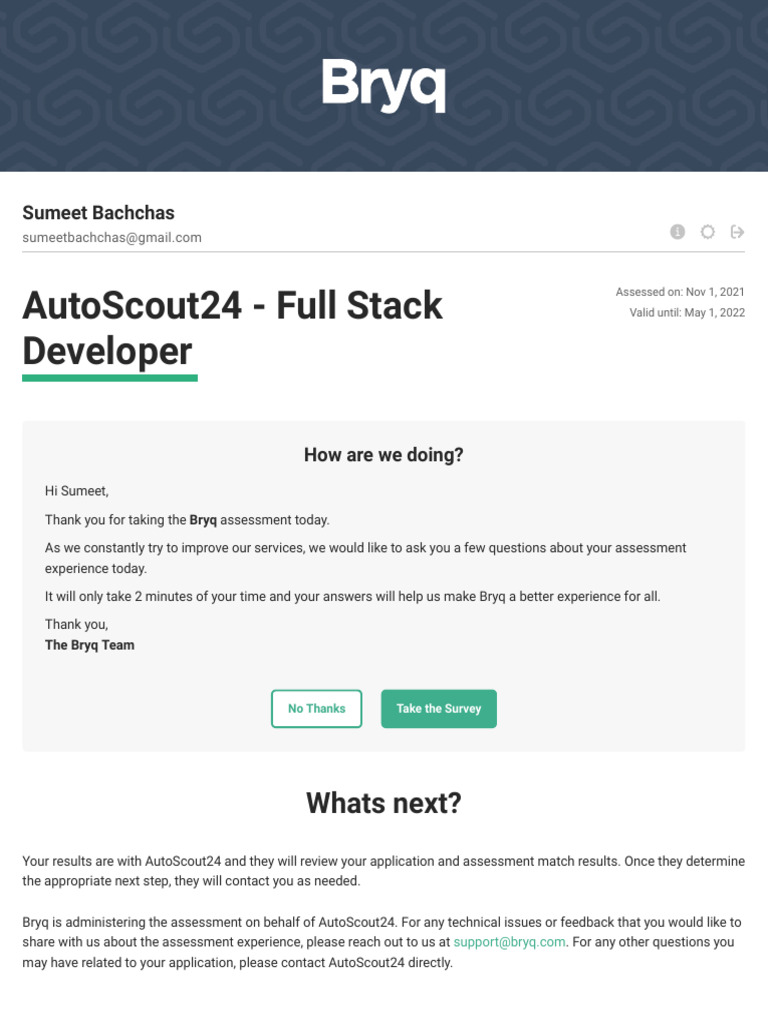Click the Assessed on Nov 1, 2021 text
Viewport: 768px width, 1024px height.
click(680, 292)
